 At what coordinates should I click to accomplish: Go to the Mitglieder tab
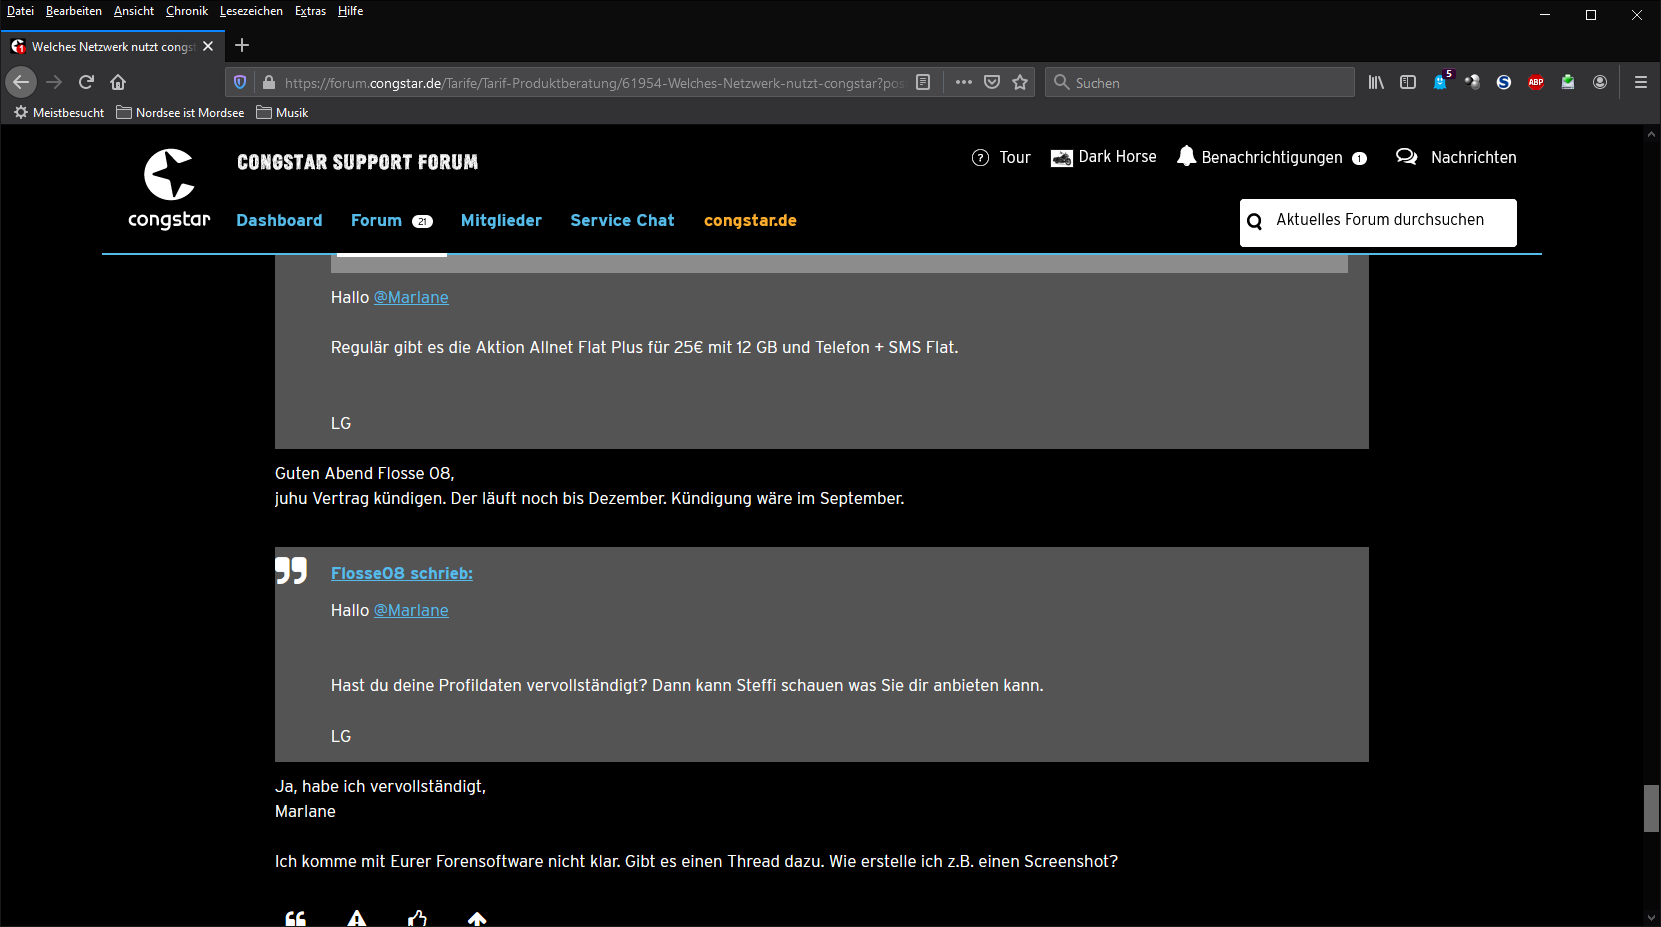click(501, 220)
